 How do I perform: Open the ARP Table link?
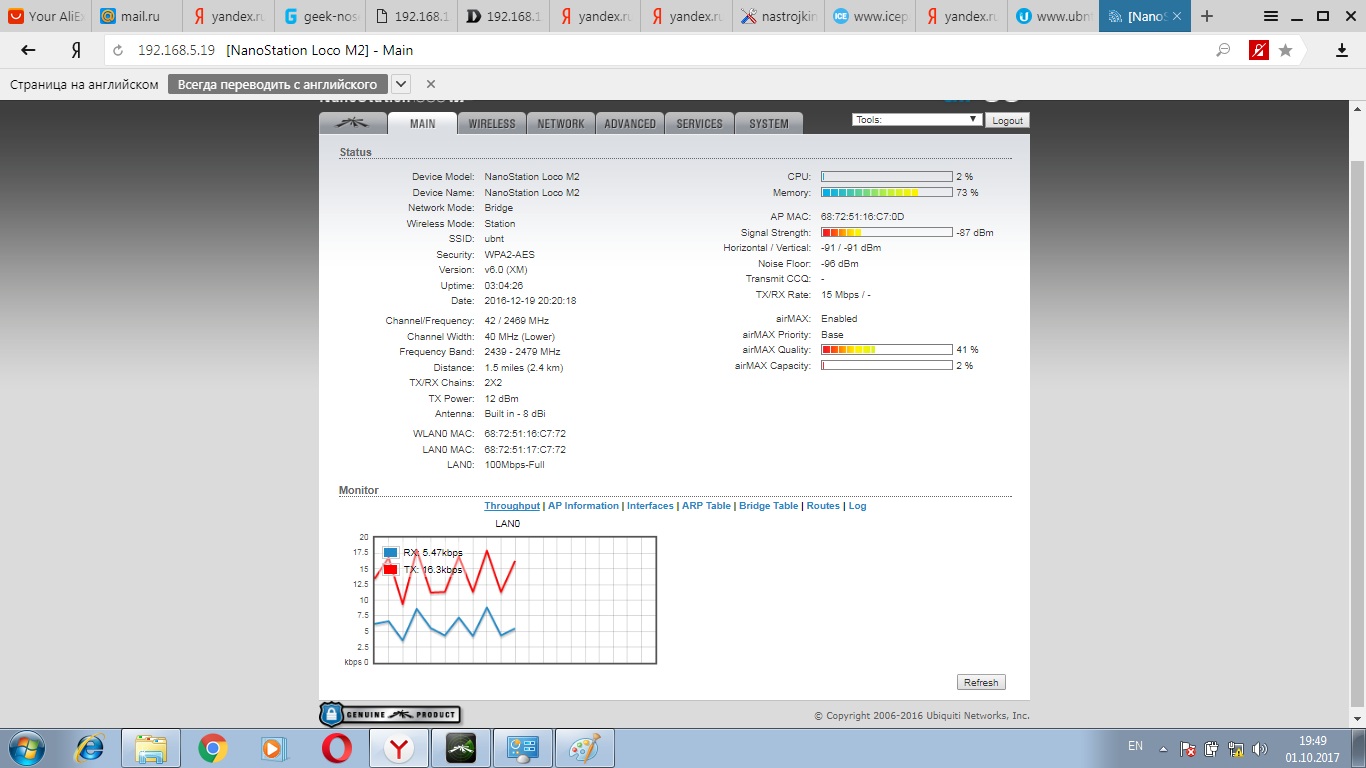tap(706, 506)
